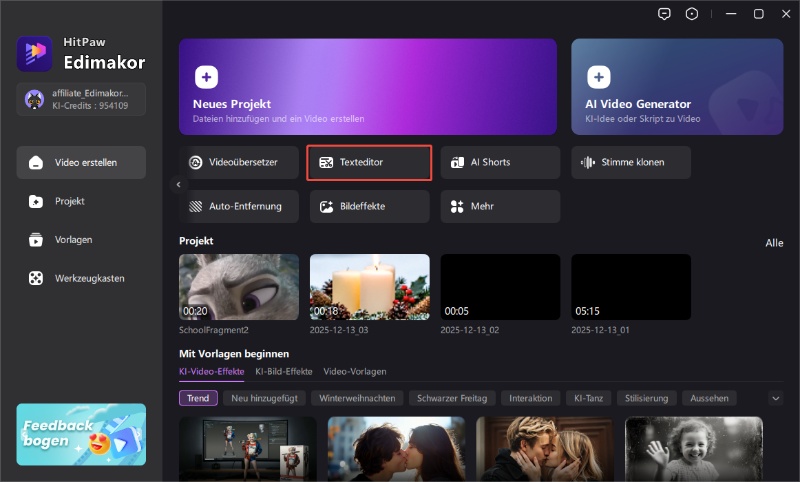Viewport: 800px width, 482px height.
Task: Click the hexagon settings icon in title bar
Action: click(692, 14)
